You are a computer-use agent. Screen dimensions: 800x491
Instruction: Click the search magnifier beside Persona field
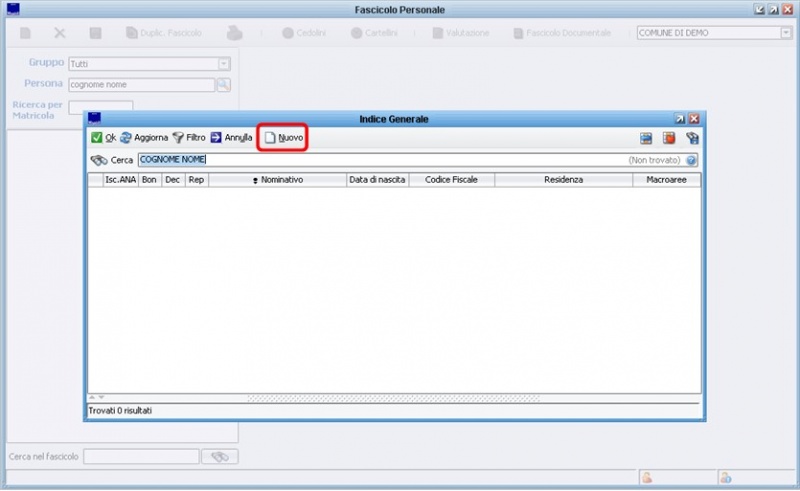coord(223,85)
